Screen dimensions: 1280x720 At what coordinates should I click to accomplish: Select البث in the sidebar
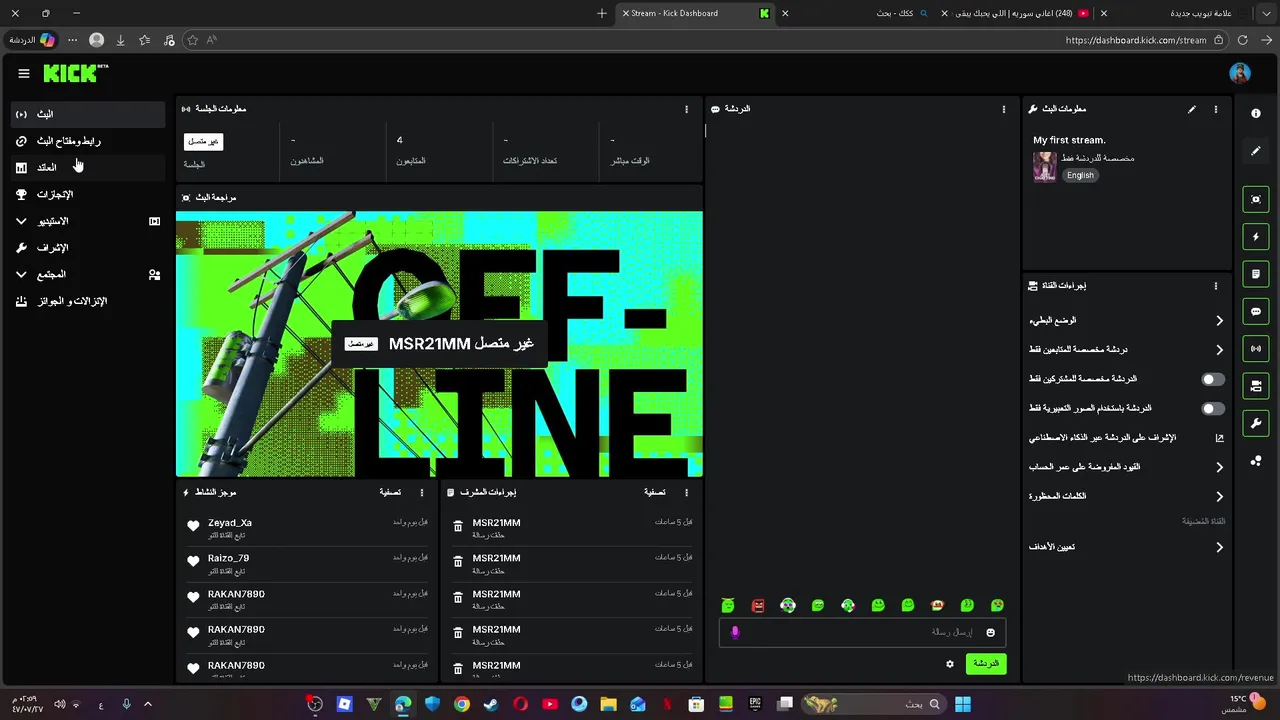tap(88, 114)
